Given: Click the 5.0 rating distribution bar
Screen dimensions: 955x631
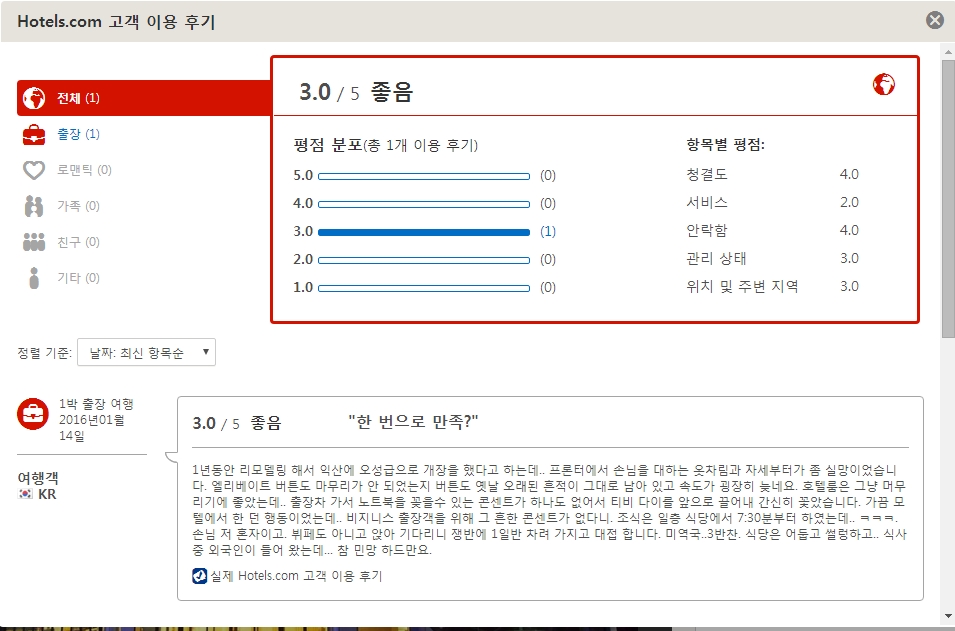Looking at the screenshot, I should 424,176.
